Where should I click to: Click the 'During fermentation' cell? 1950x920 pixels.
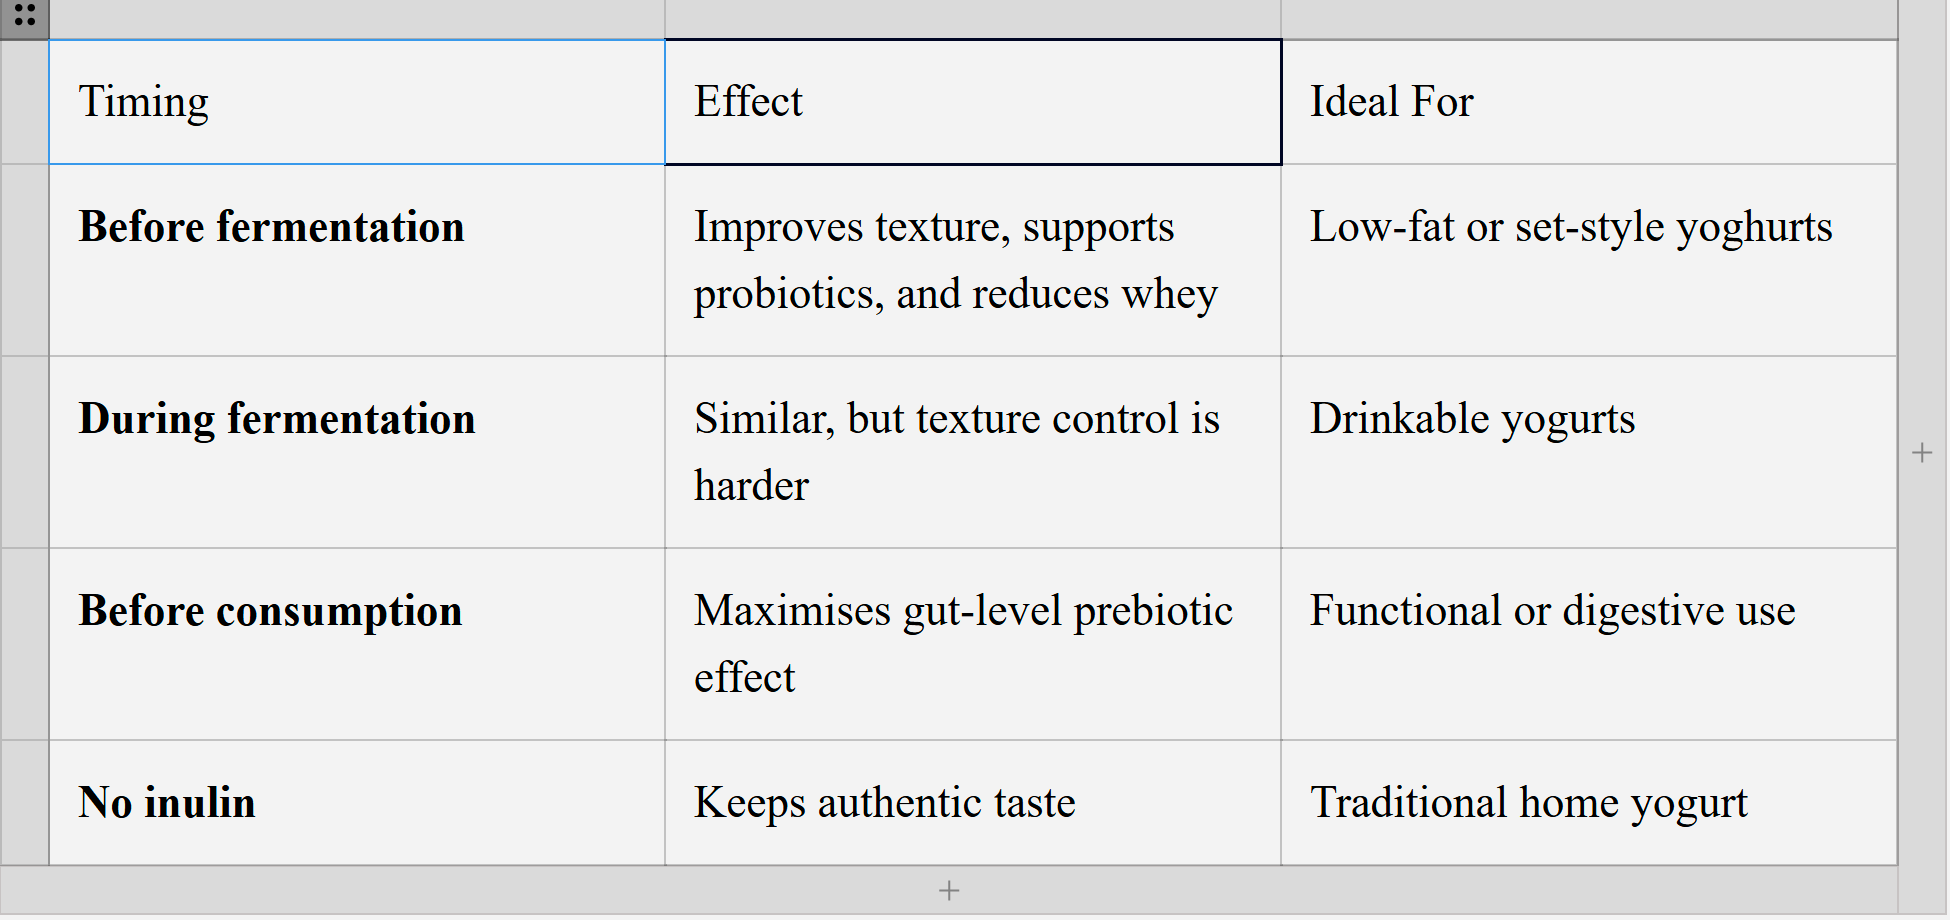(x=356, y=452)
